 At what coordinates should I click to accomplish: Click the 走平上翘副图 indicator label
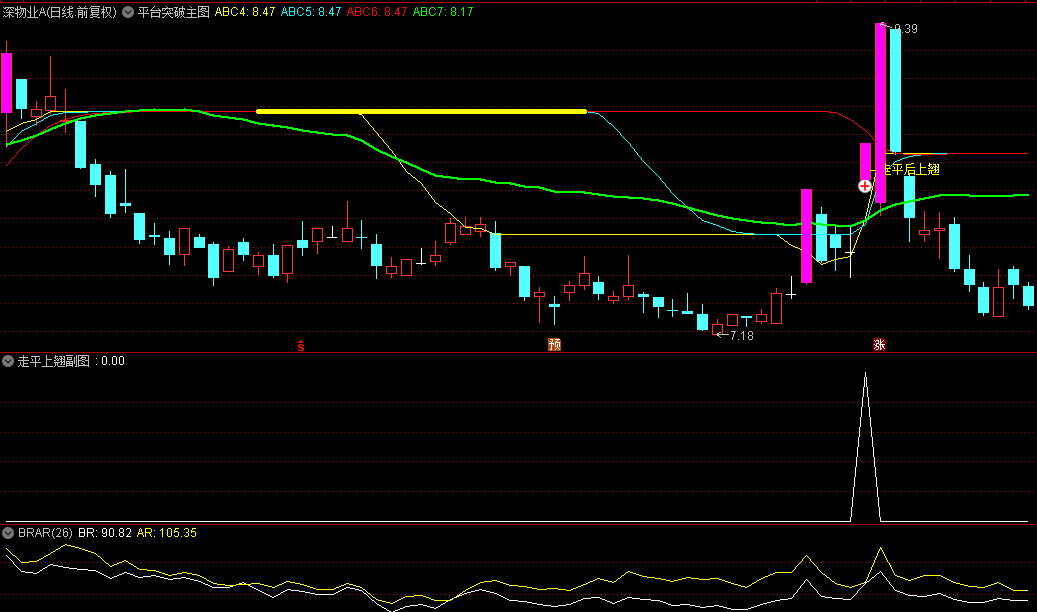click(54, 361)
